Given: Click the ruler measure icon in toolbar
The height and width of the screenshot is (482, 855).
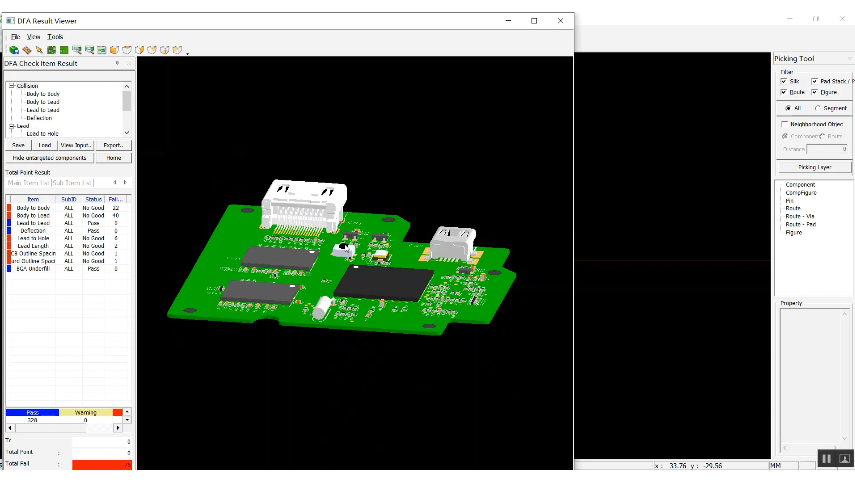Looking at the screenshot, I should click(27, 50).
